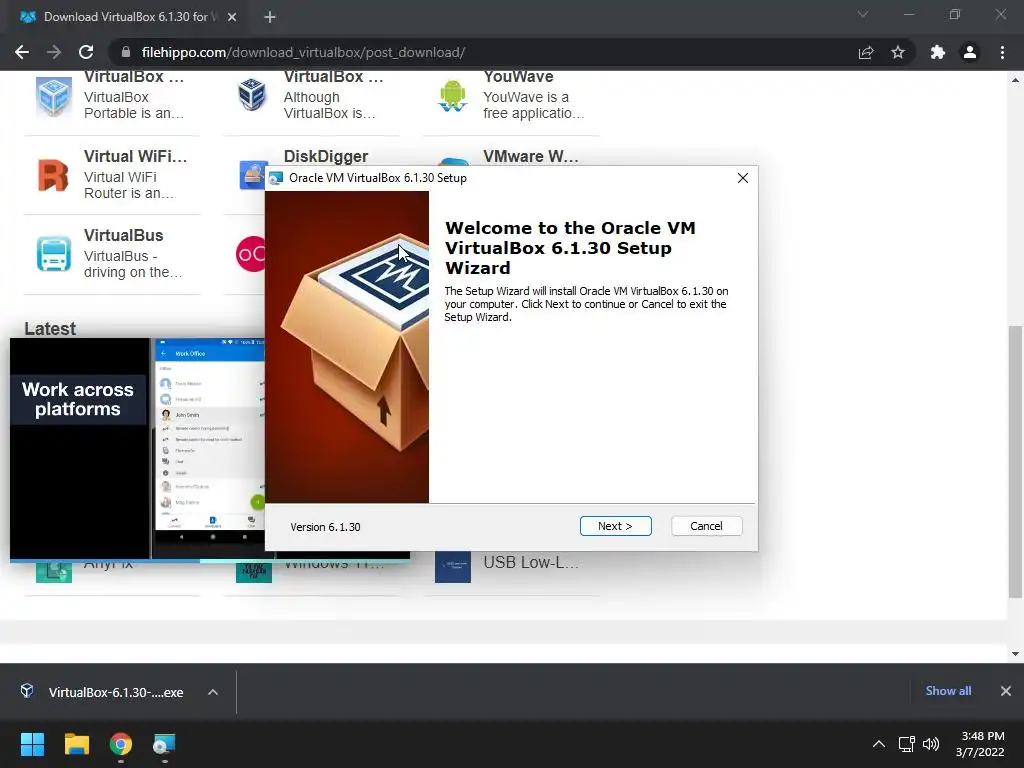Cancel the VirtualBox Setup wizard
The height and width of the screenshot is (768, 1024).
click(x=706, y=526)
